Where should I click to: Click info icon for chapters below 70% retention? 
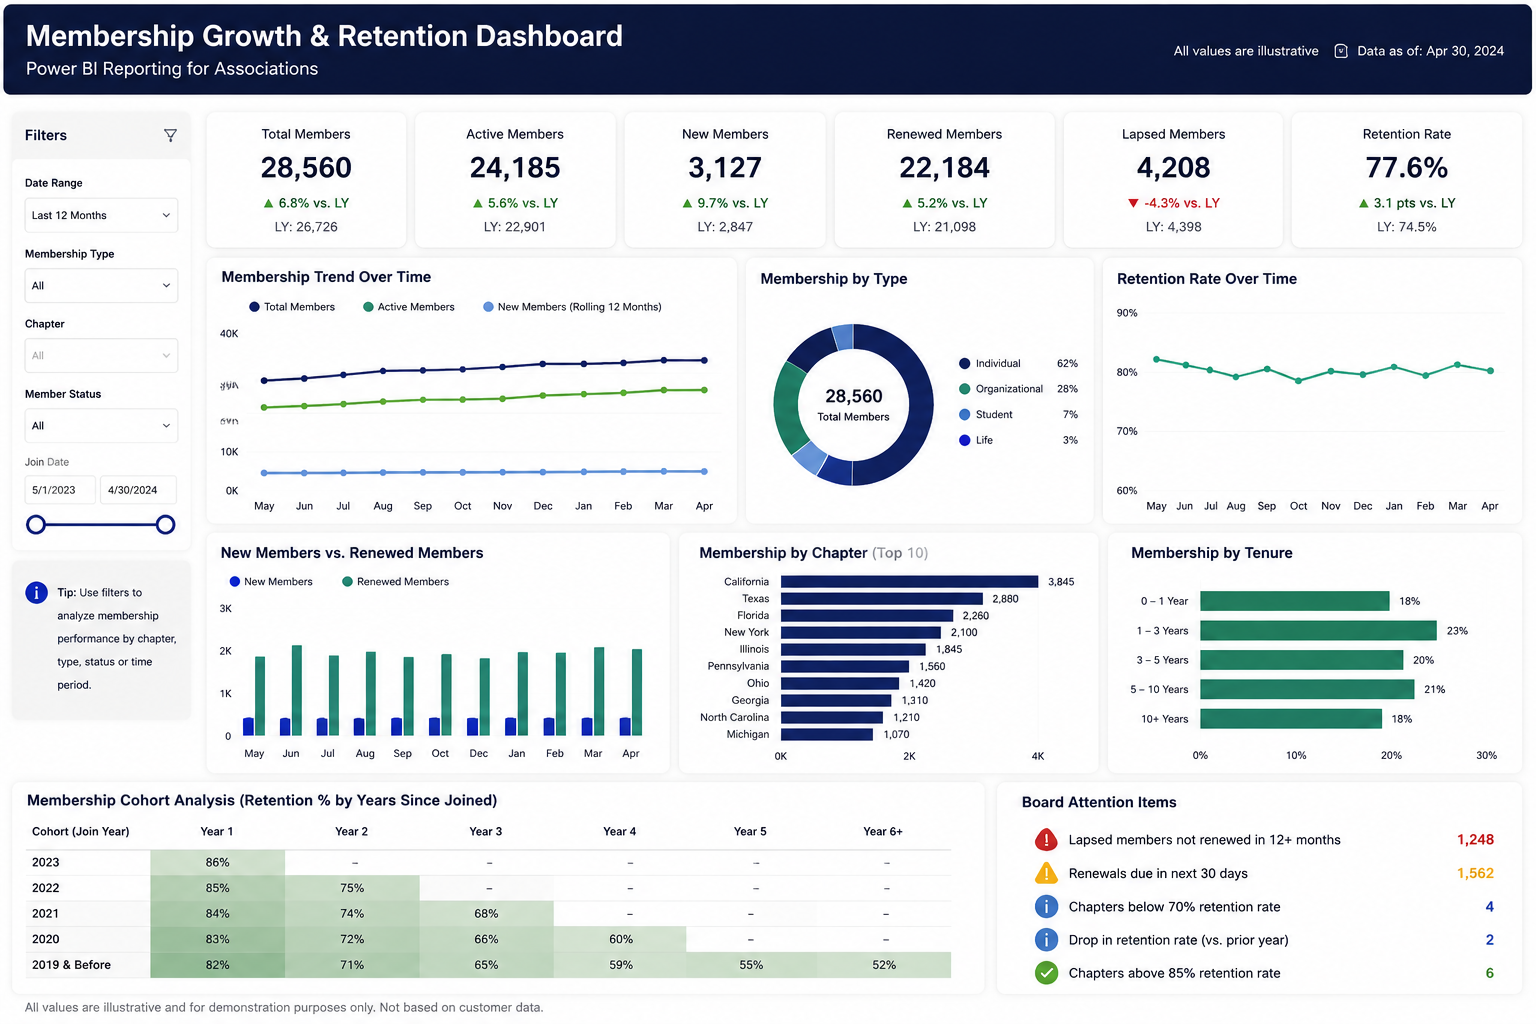[x=1046, y=906]
